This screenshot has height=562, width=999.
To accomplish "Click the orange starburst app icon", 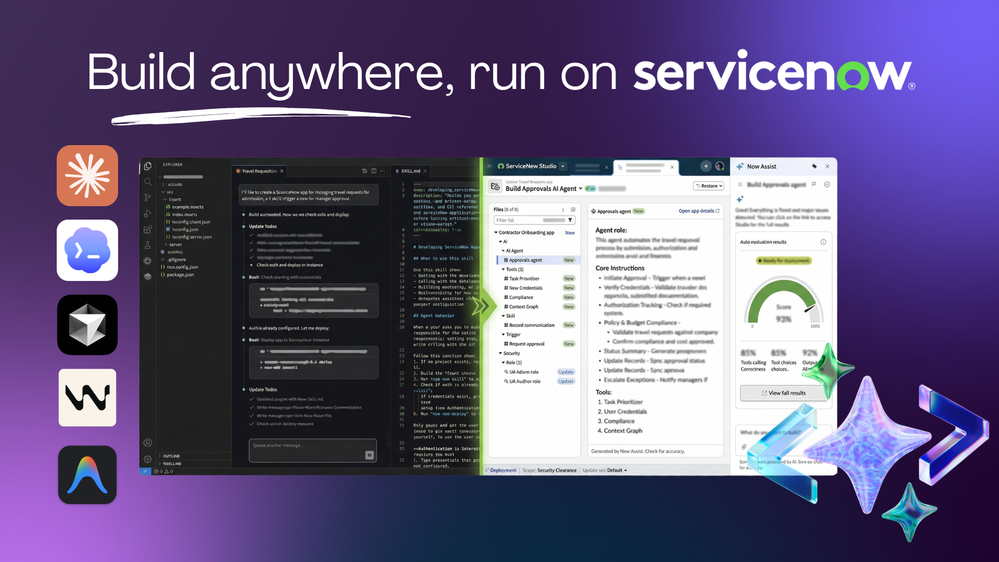I will (87, 176).
